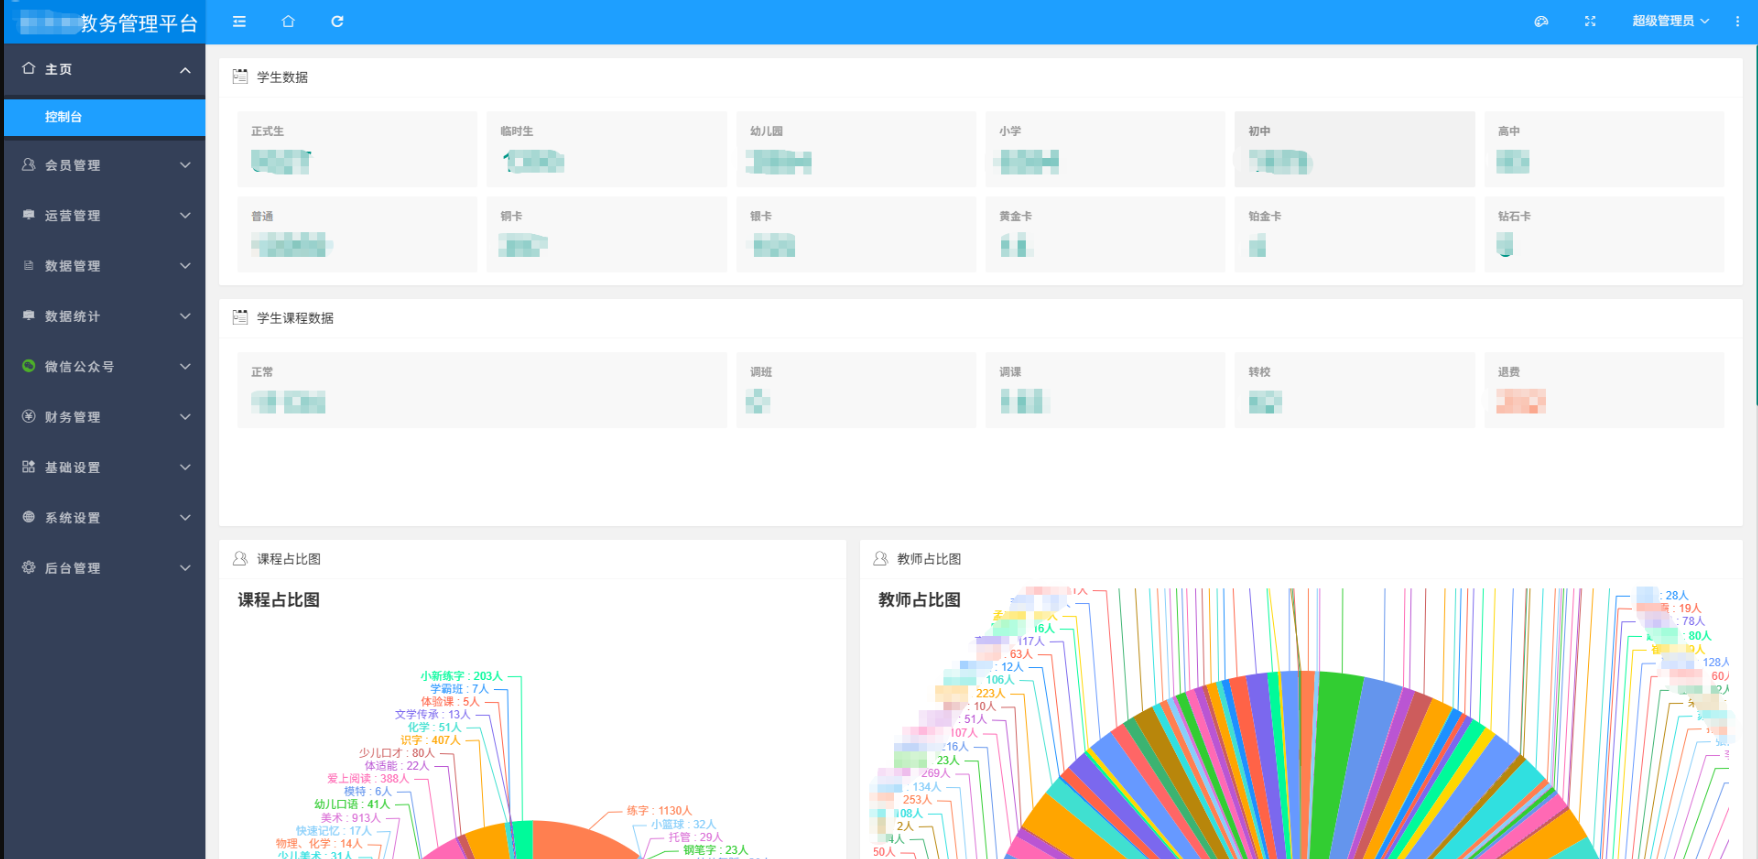Open the vertical more-options icon

point(1737,21)
